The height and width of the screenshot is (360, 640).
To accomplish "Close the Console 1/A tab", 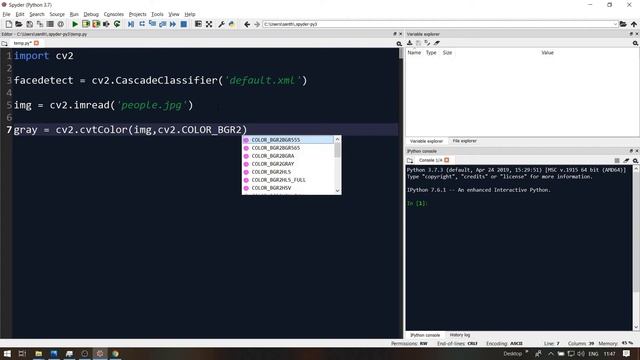I will point(447,160).
